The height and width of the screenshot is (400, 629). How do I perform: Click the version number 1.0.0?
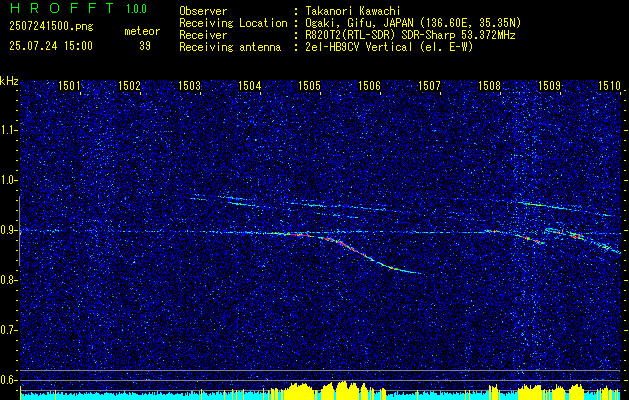tap(136, 9)
